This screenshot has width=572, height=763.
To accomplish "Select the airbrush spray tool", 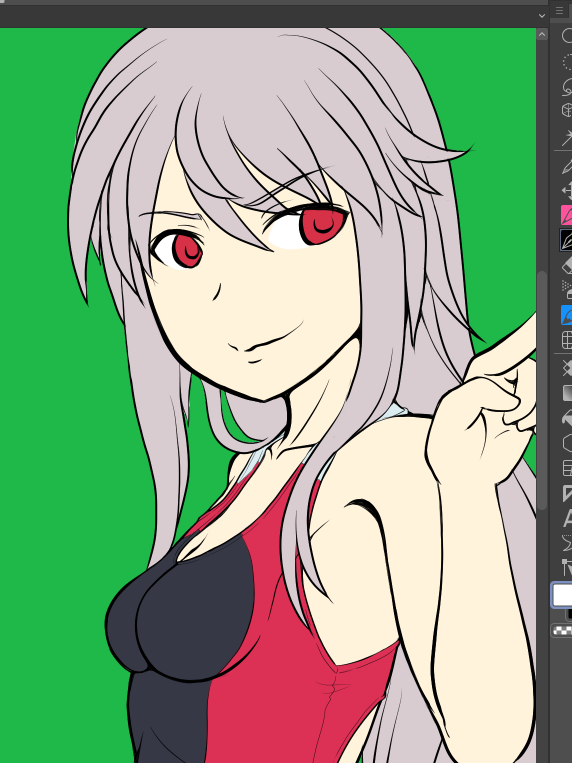I will 567,290.
